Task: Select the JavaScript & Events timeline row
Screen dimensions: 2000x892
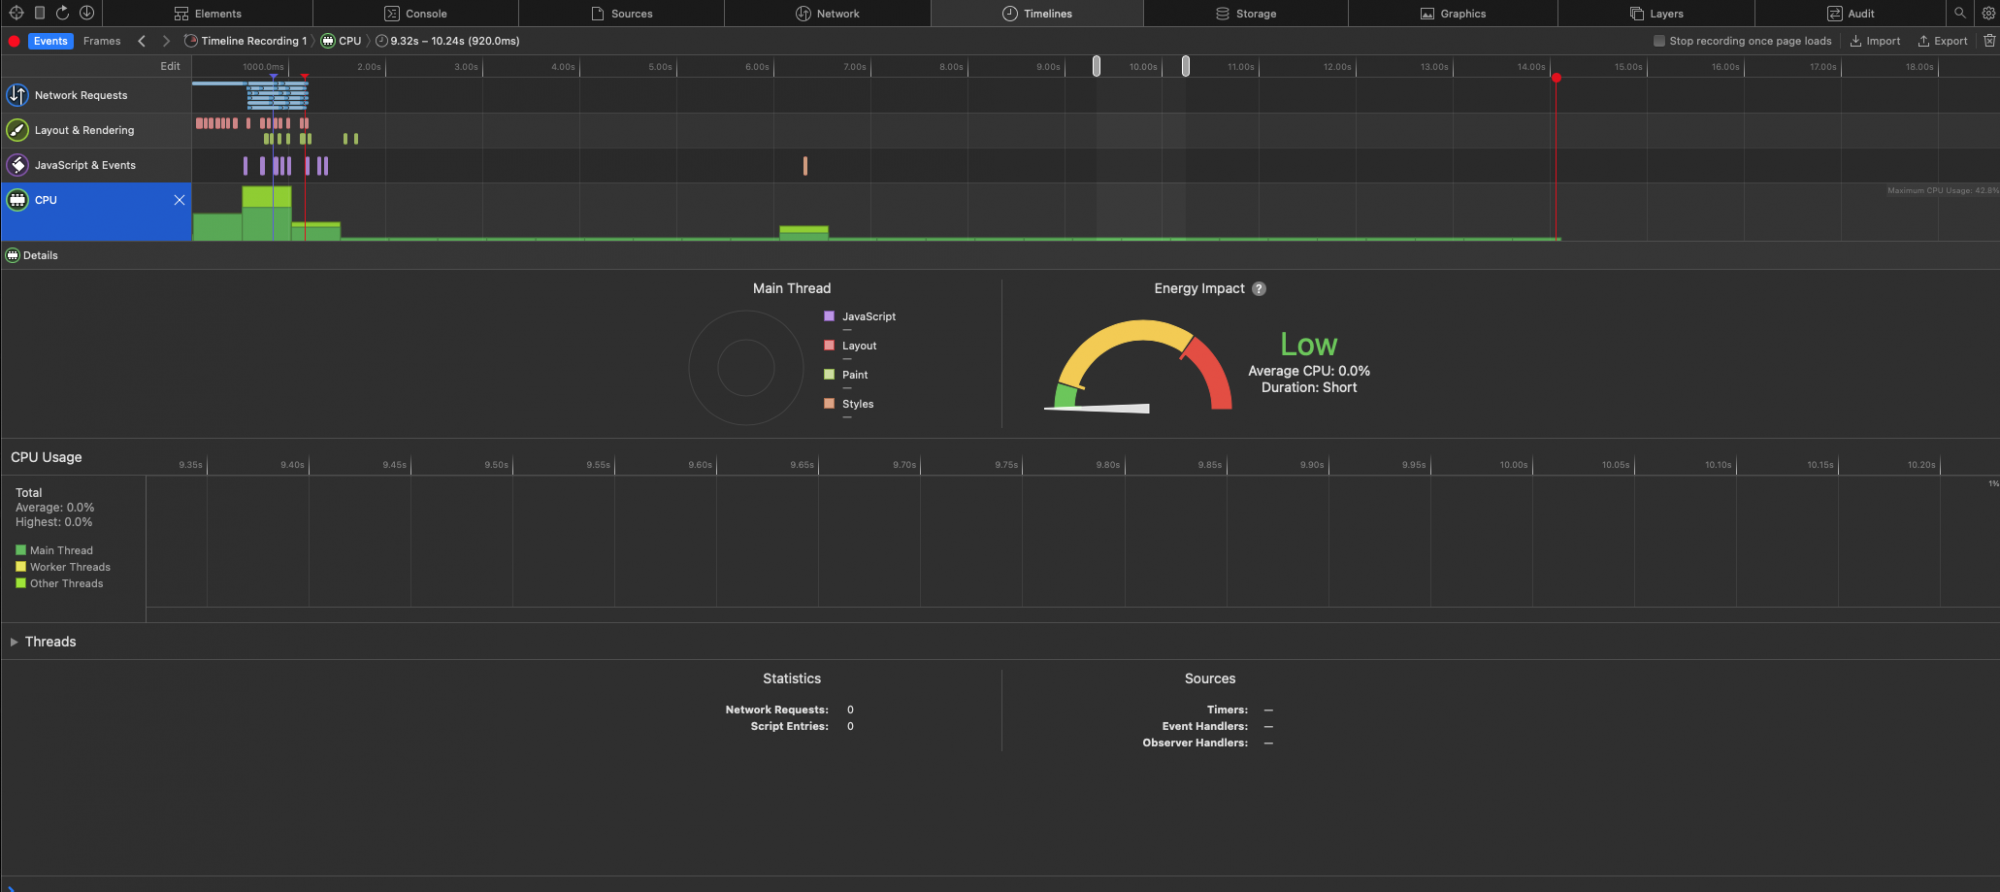Action: click(96, 165)
